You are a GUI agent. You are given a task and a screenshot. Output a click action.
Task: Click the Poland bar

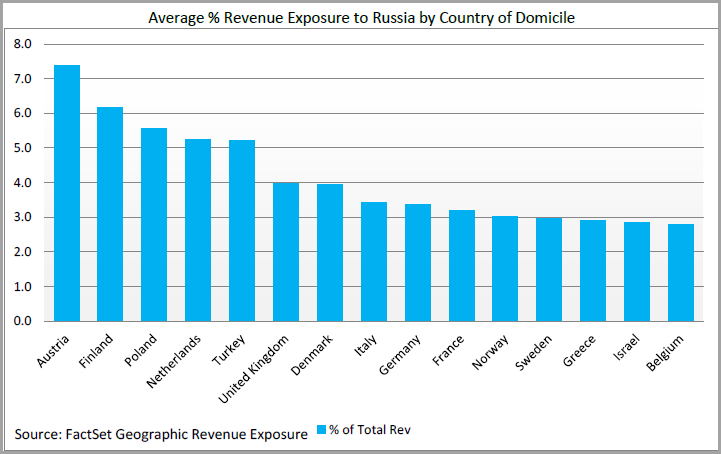154,224
